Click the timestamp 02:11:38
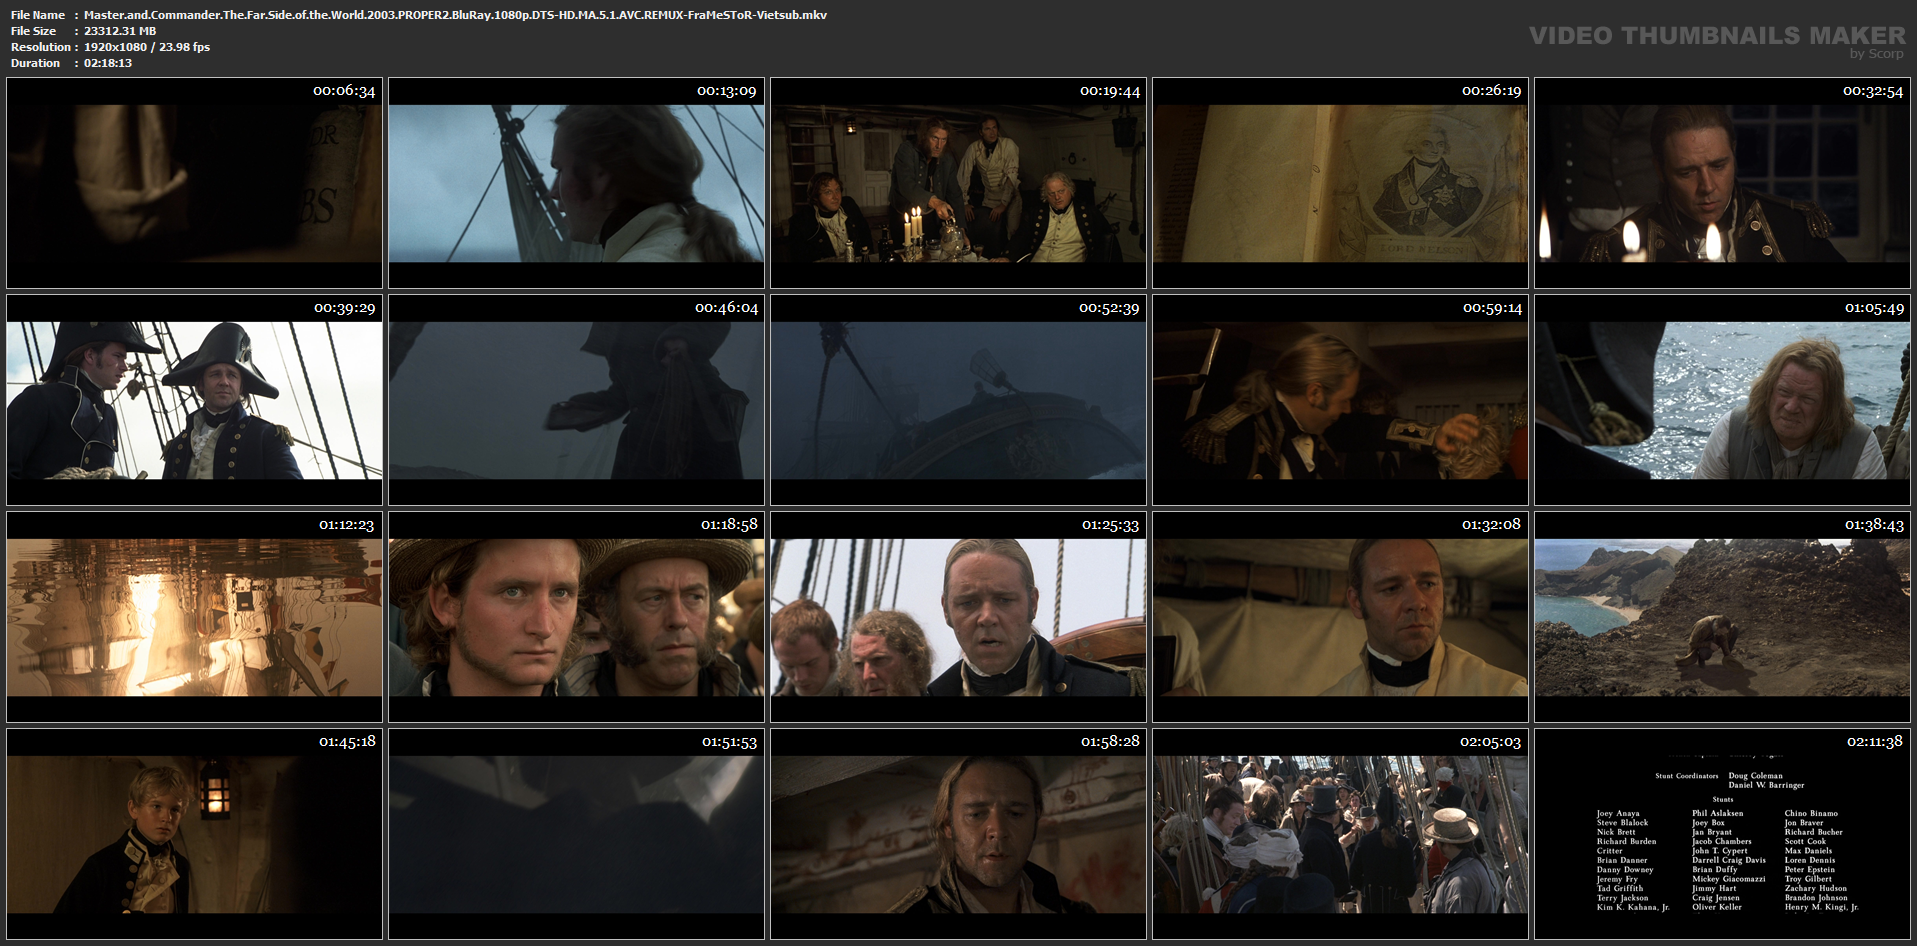 pyautogui.click(x=1875, y=742)
